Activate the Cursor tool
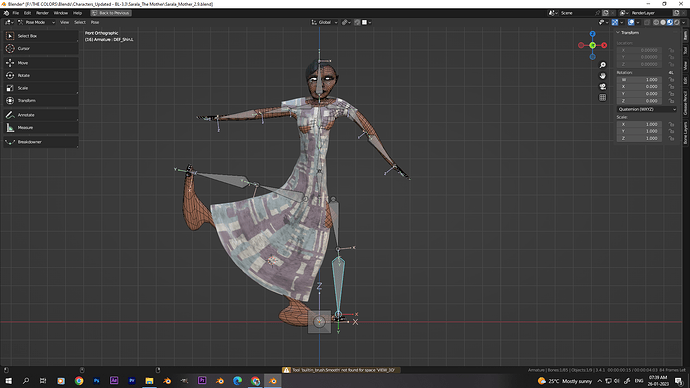This screenshot has width=690, height=388. click(x=40, y=48)
